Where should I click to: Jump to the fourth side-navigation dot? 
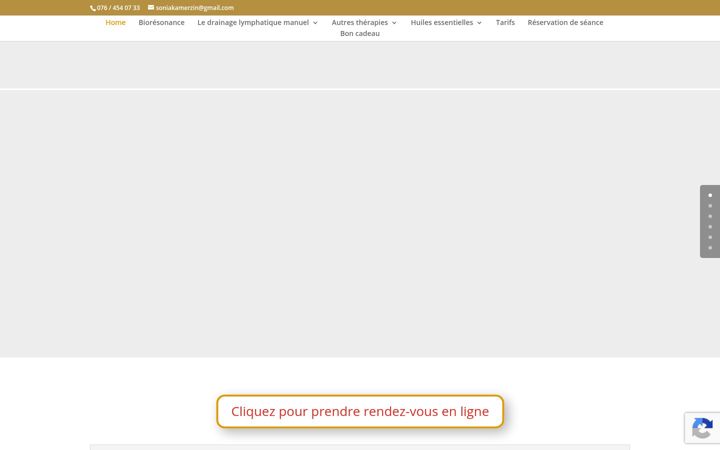click(710, 227)
